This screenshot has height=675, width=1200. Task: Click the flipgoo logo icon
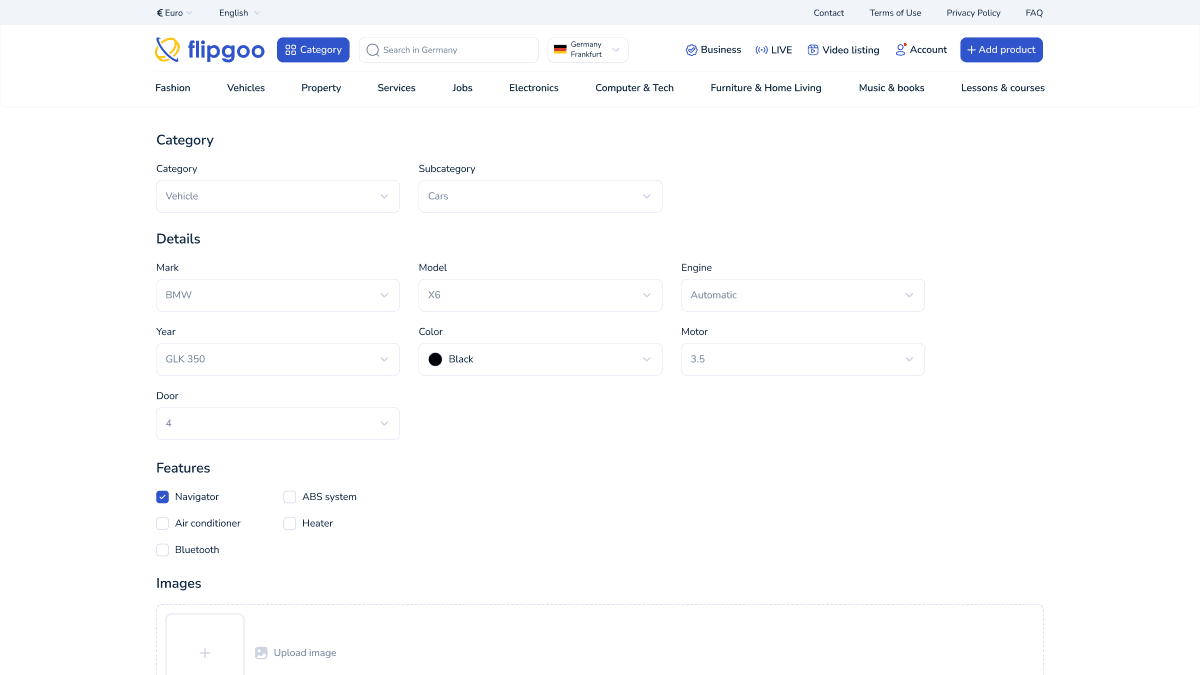[168, 49]
